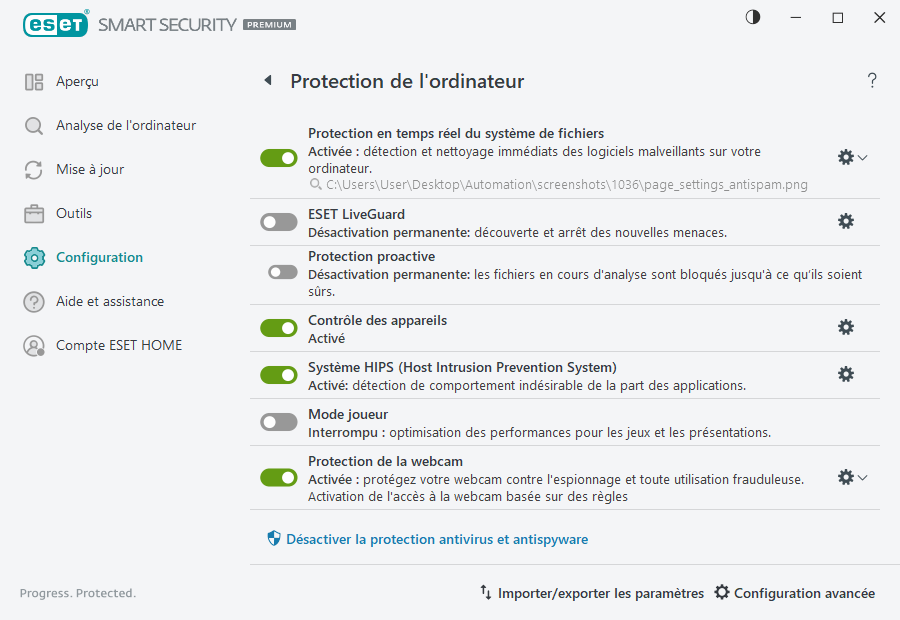Viewport: 900px width, 620px height.
Task: Open the Aperçu section icon
Action: coord(34,81)
